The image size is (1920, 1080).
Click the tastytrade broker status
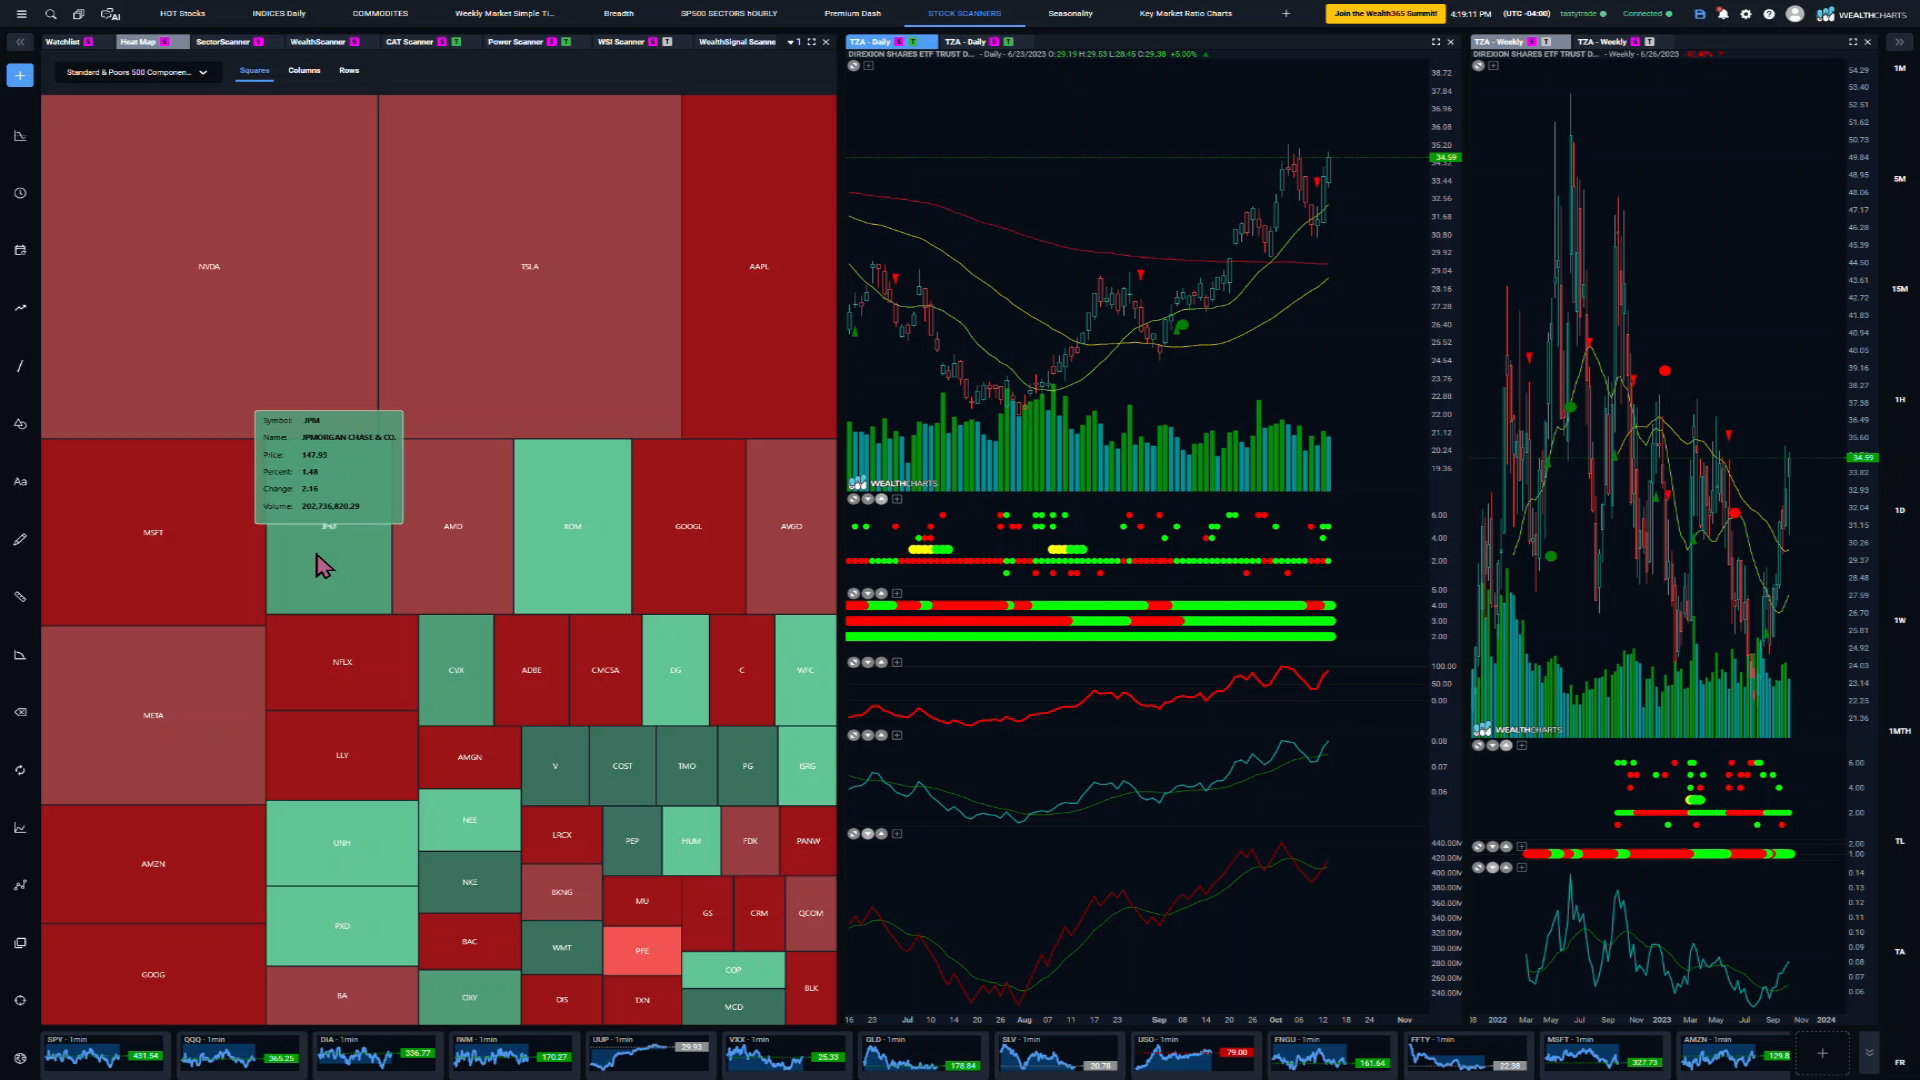coord(1583,14)
